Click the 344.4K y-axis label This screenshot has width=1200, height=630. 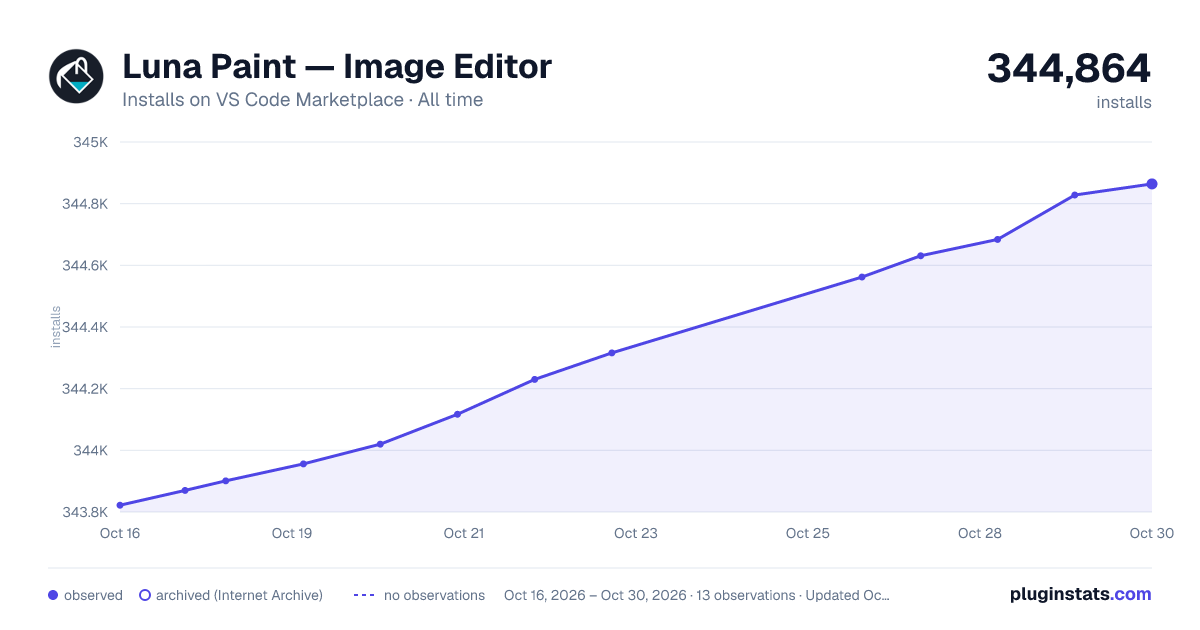click(85, 327)
